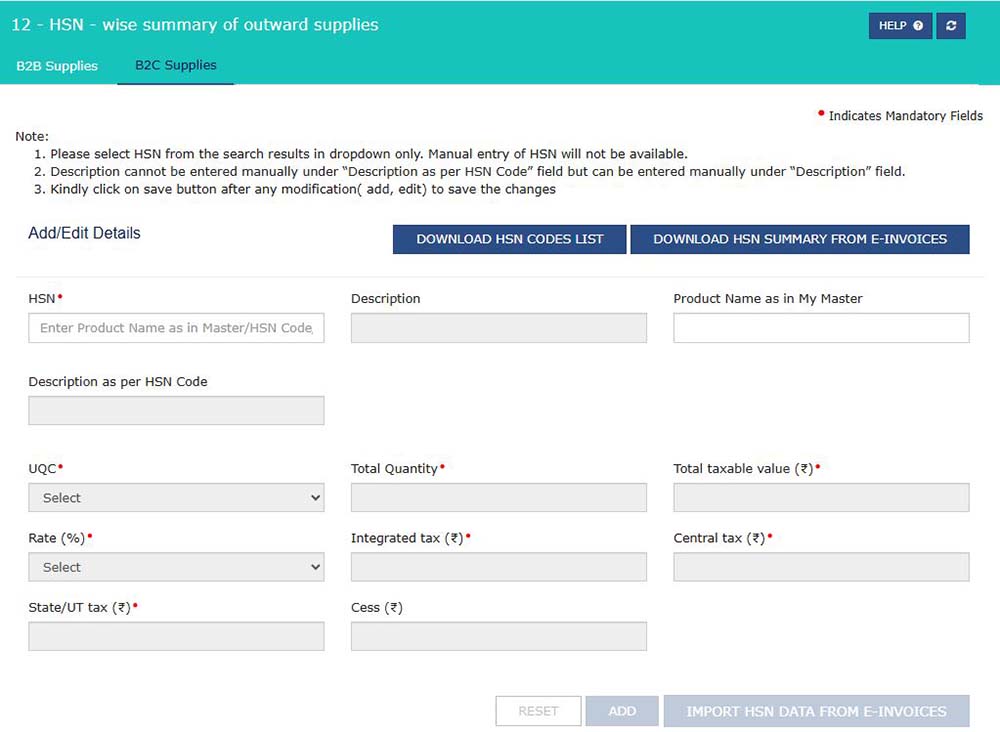This screenshot has width=1000, height=732.
Task: Select the Central tax input
Action: pyautogui.click(x=821, y=567)
